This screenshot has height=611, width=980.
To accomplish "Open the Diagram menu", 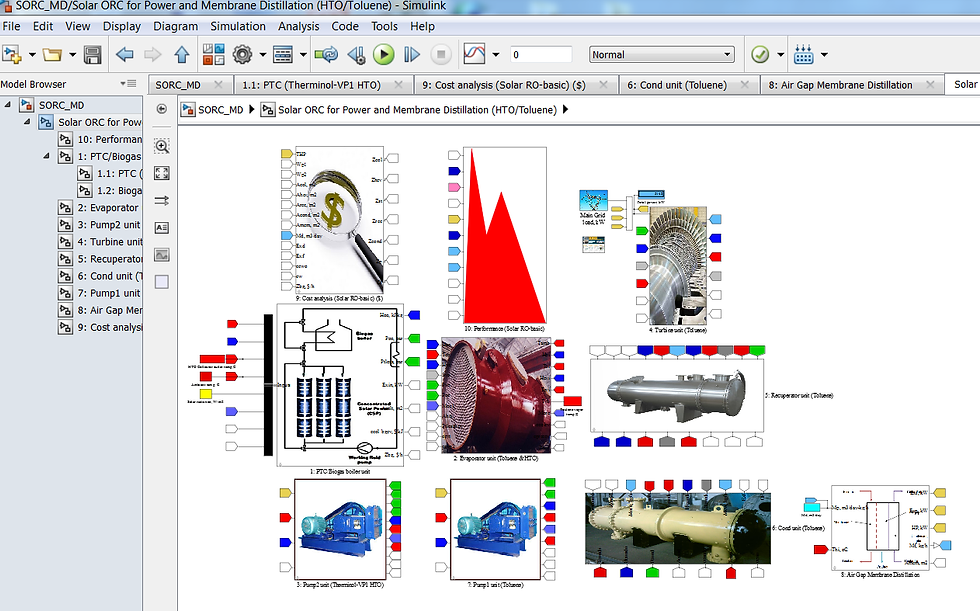I will click(x=176, y=26).
